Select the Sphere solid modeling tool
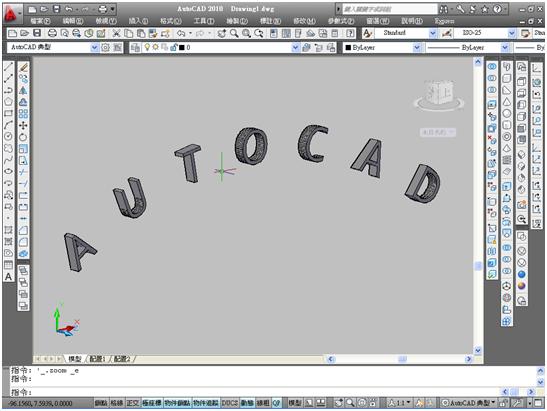Image resolution: width=547 pixels, height=411 pixels. (507, 113)
